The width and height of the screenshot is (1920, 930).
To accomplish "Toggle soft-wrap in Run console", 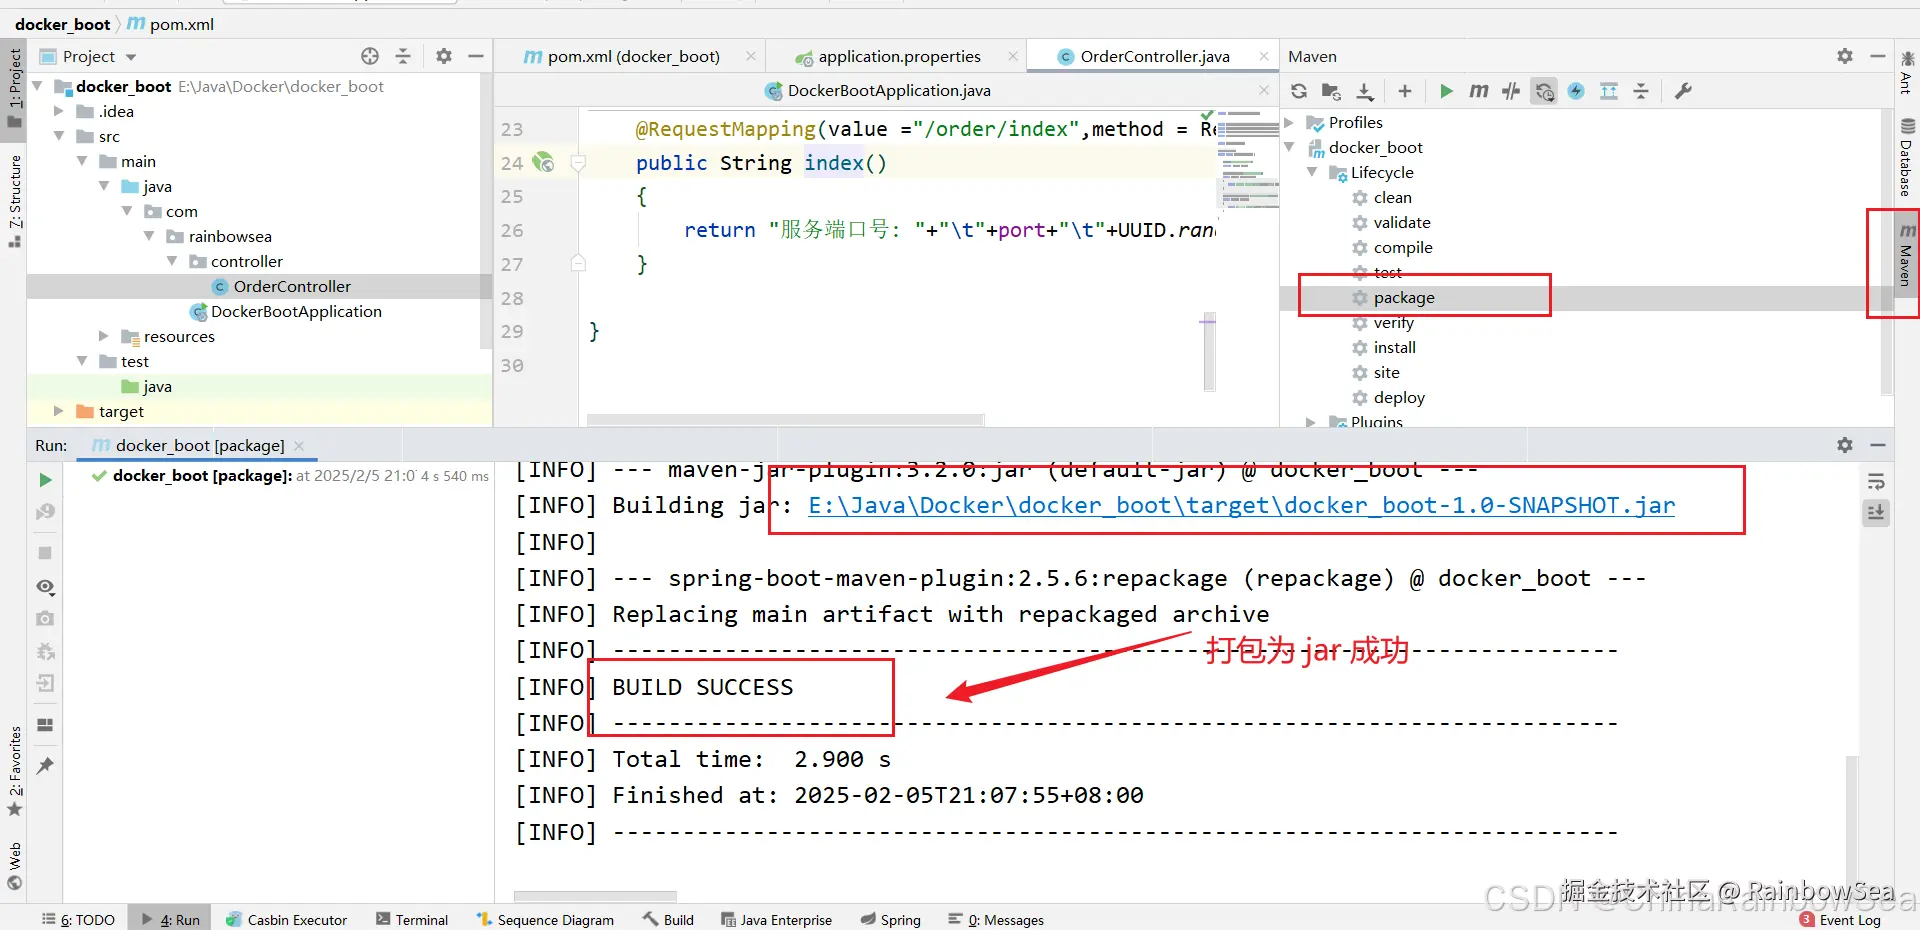I will (x=1876, y=482).
